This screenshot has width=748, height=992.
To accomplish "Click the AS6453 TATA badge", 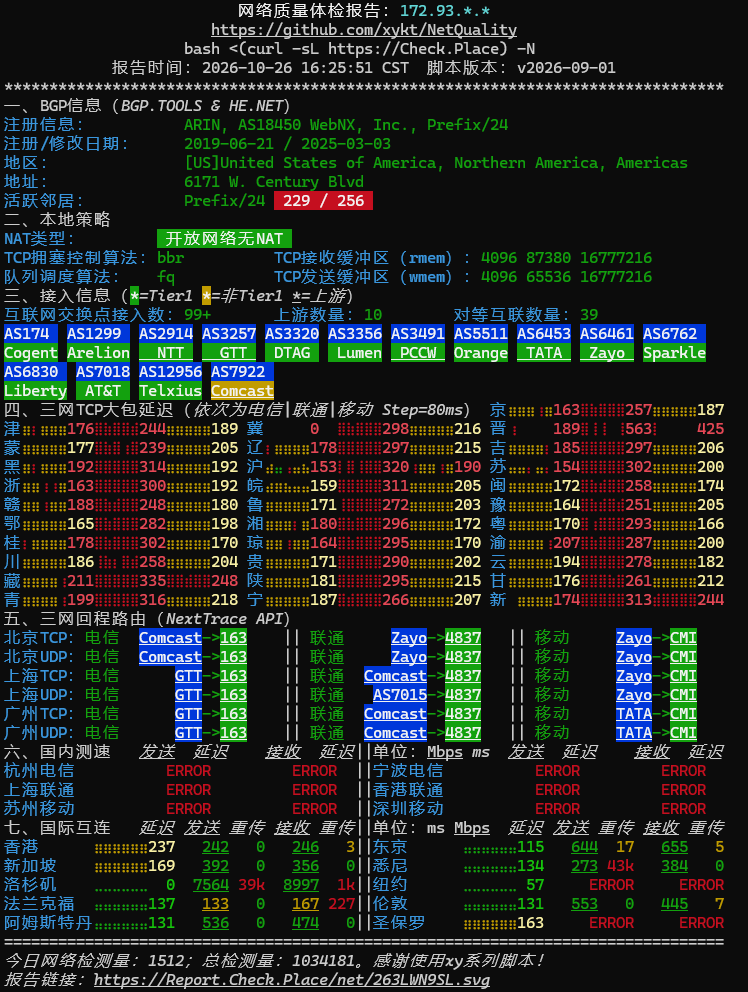I will [x=544, y=343].
